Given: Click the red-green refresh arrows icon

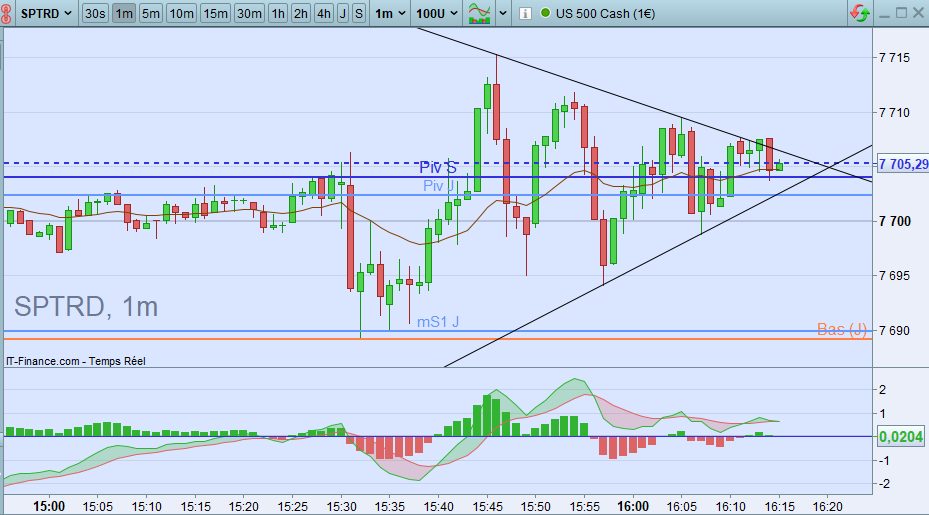Looking at the screenshot, I should [860, 13].
